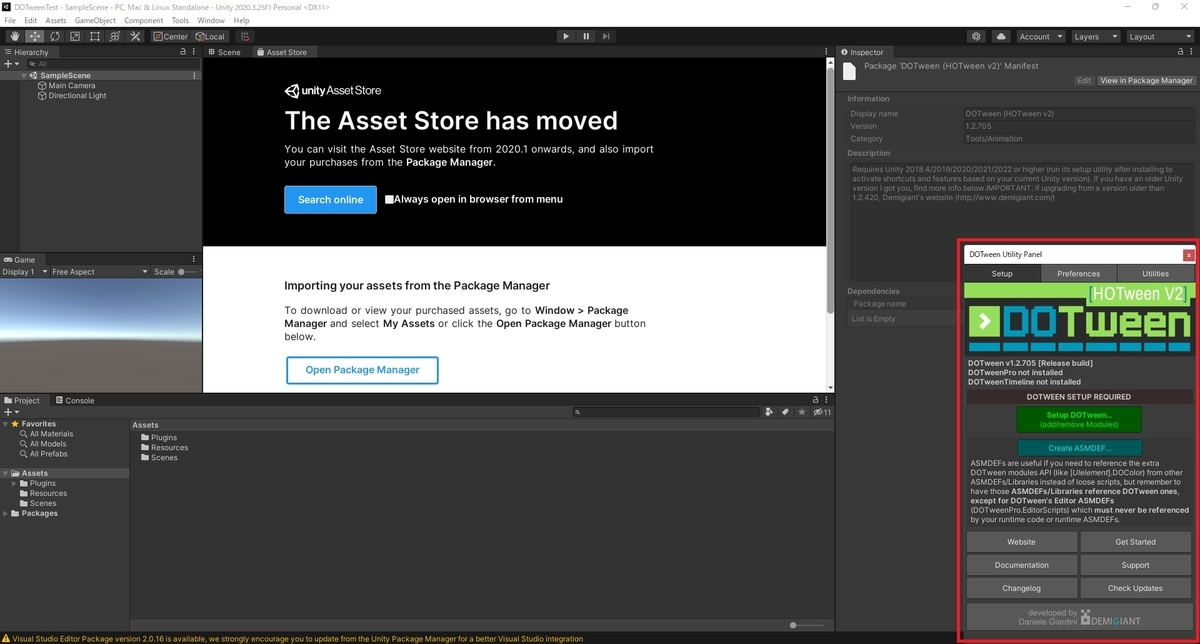This screenshot has height=644, width=1200.
Task: Search by type icon in Project
Action: pos(769,412)
